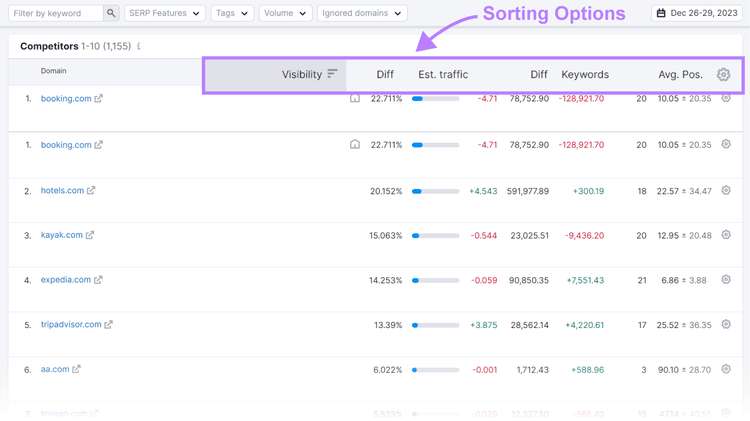Open the expedia.com domain link

[x=66, y=280]
